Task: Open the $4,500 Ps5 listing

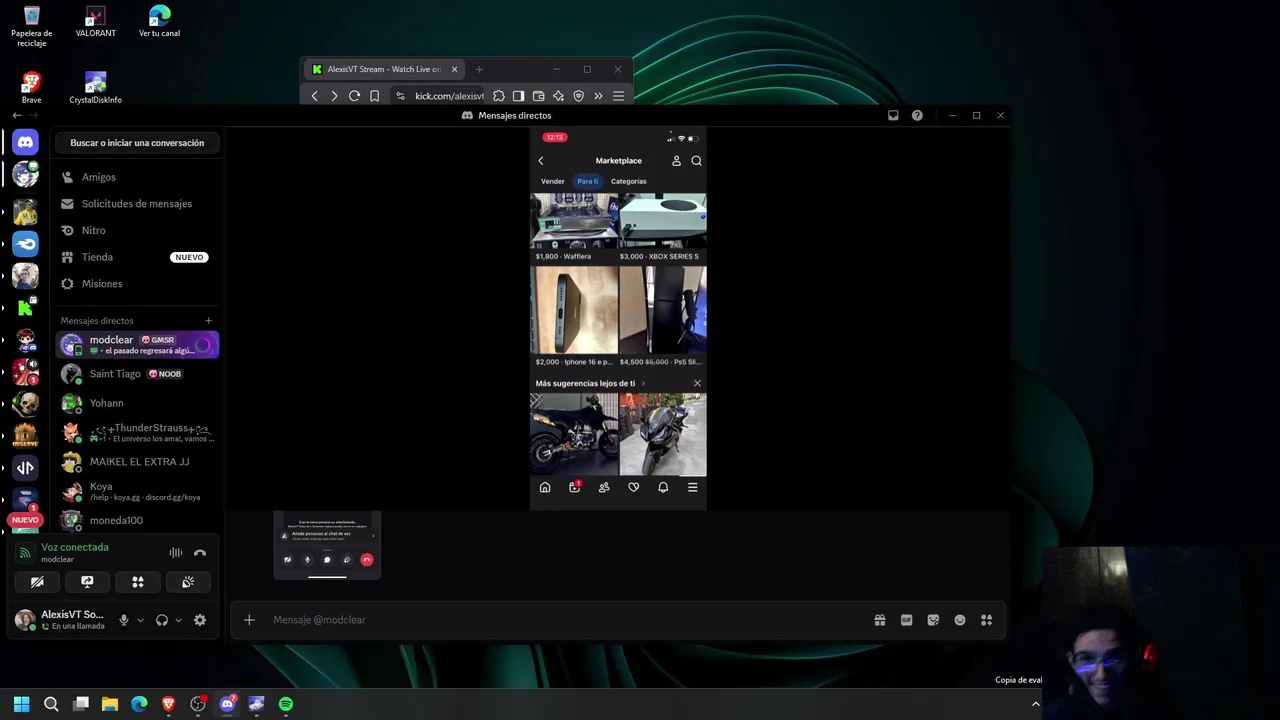Action: pyautogui.click(x=663, y=316)
